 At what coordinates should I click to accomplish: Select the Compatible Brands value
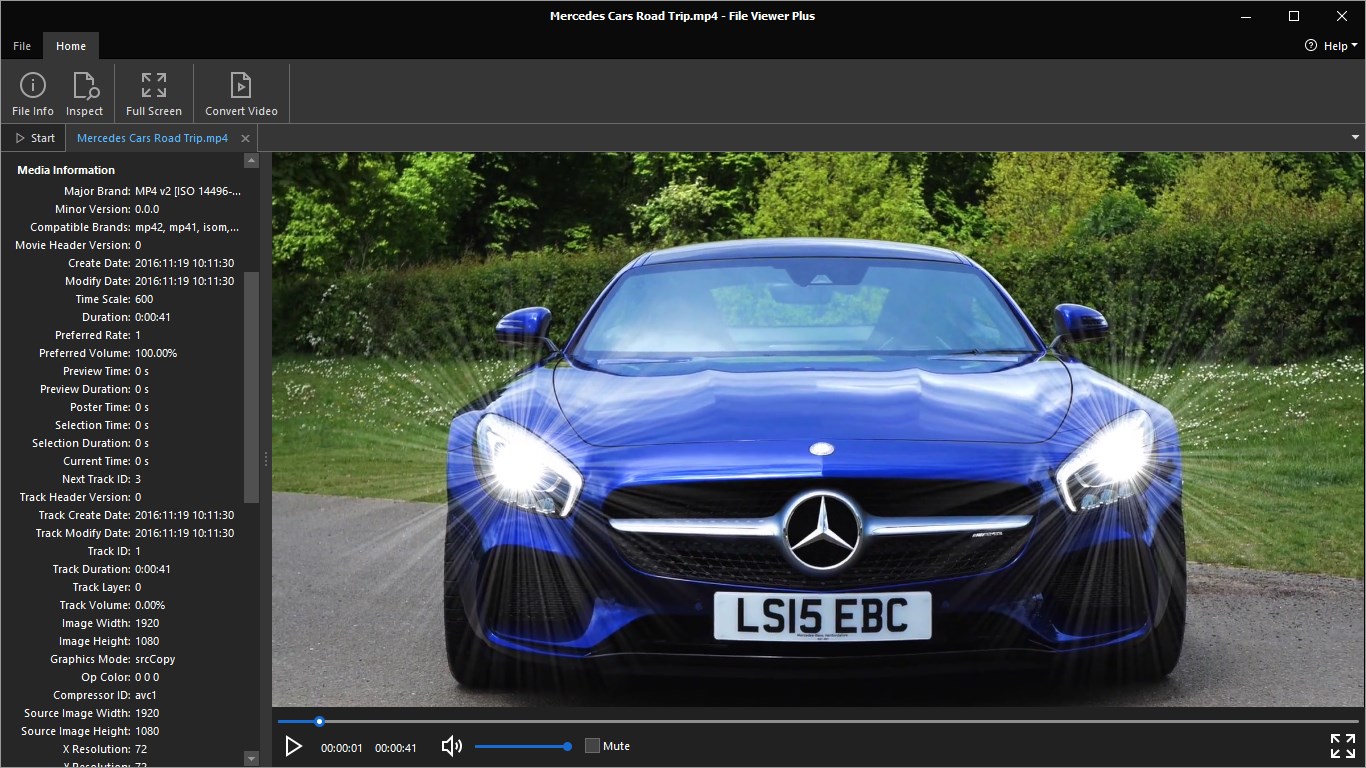pos(187,227)
